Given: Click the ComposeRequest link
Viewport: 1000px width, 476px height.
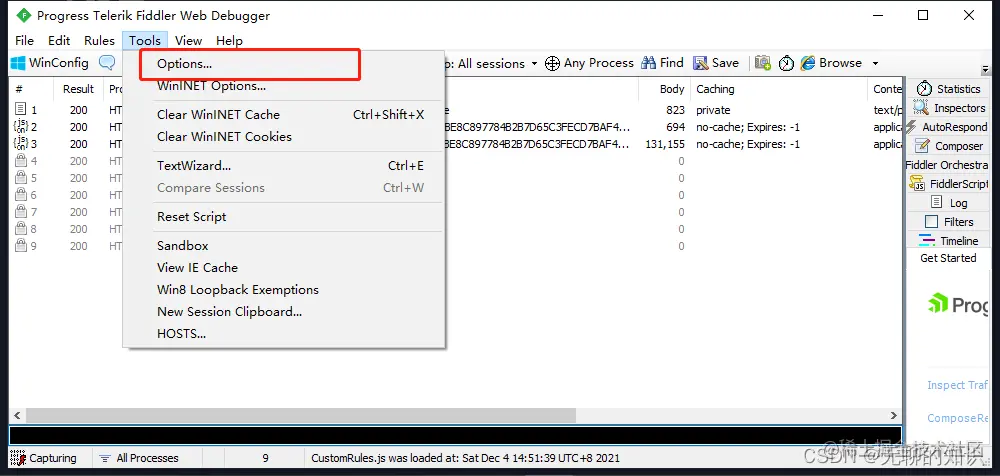Looking at the screenshot, I should pyautogui.click(x=958, y=418).
